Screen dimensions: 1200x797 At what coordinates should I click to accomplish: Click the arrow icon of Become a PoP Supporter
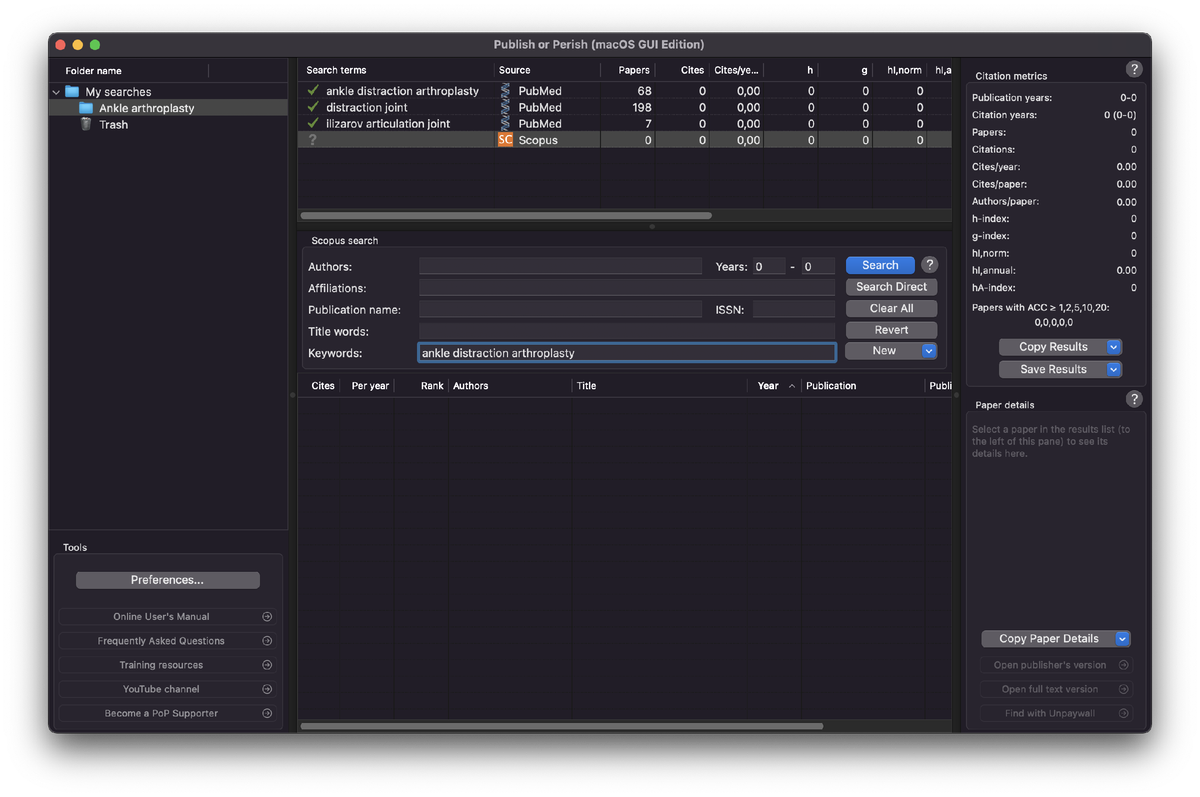[x=267, y=713]
